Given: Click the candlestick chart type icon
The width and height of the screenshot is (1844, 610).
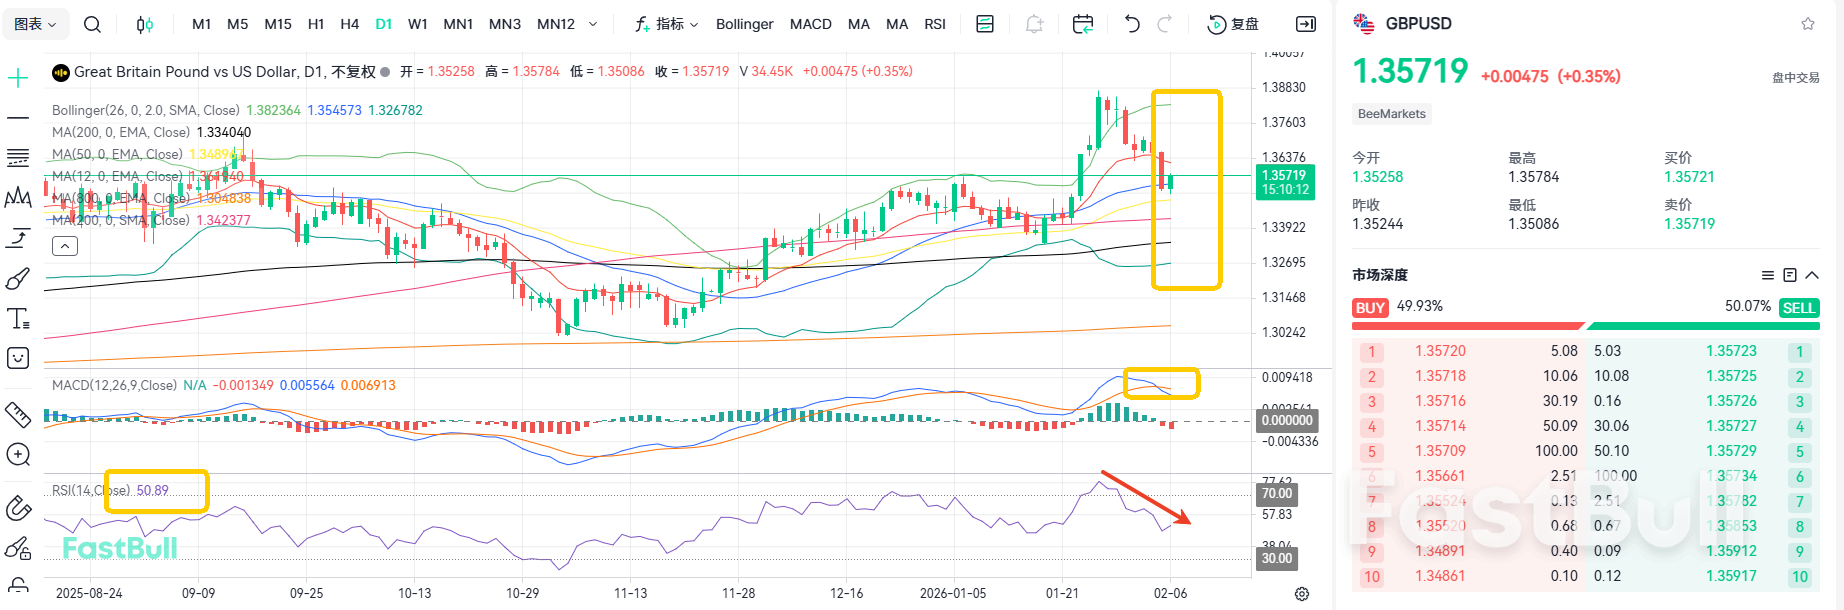Looking at the screenshot, I should [145, 24].
